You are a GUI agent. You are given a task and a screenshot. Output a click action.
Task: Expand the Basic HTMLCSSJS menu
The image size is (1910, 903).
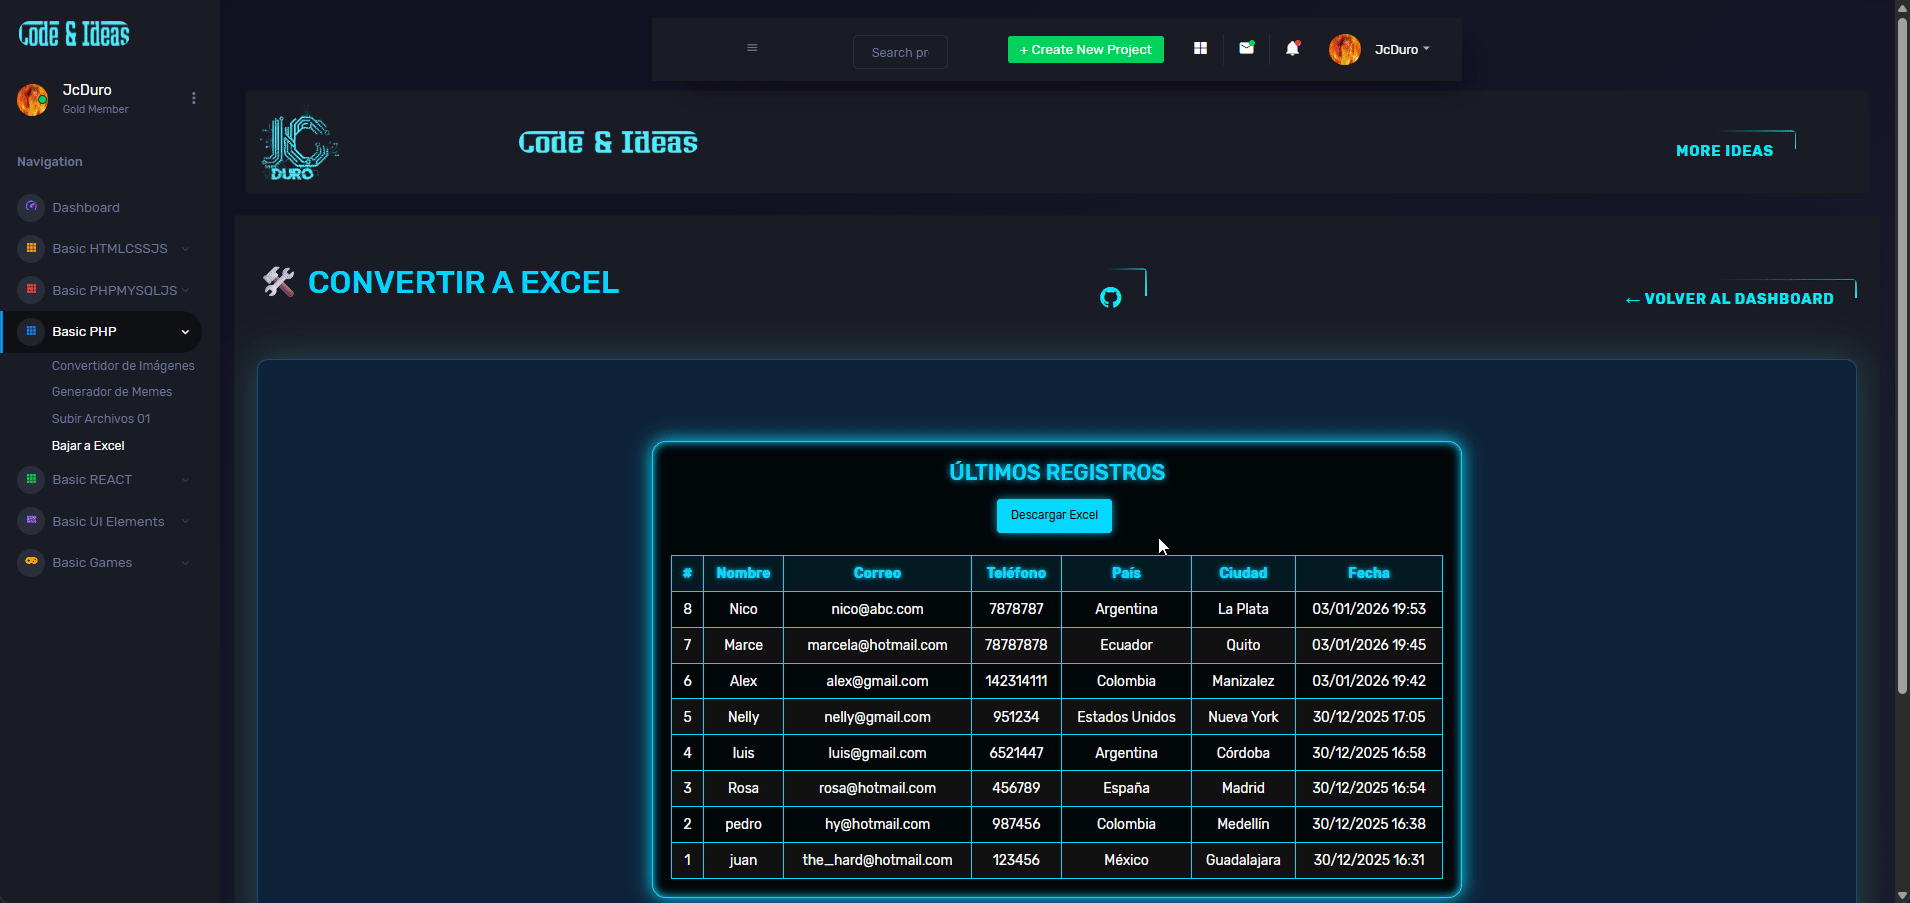coord(110,249)
